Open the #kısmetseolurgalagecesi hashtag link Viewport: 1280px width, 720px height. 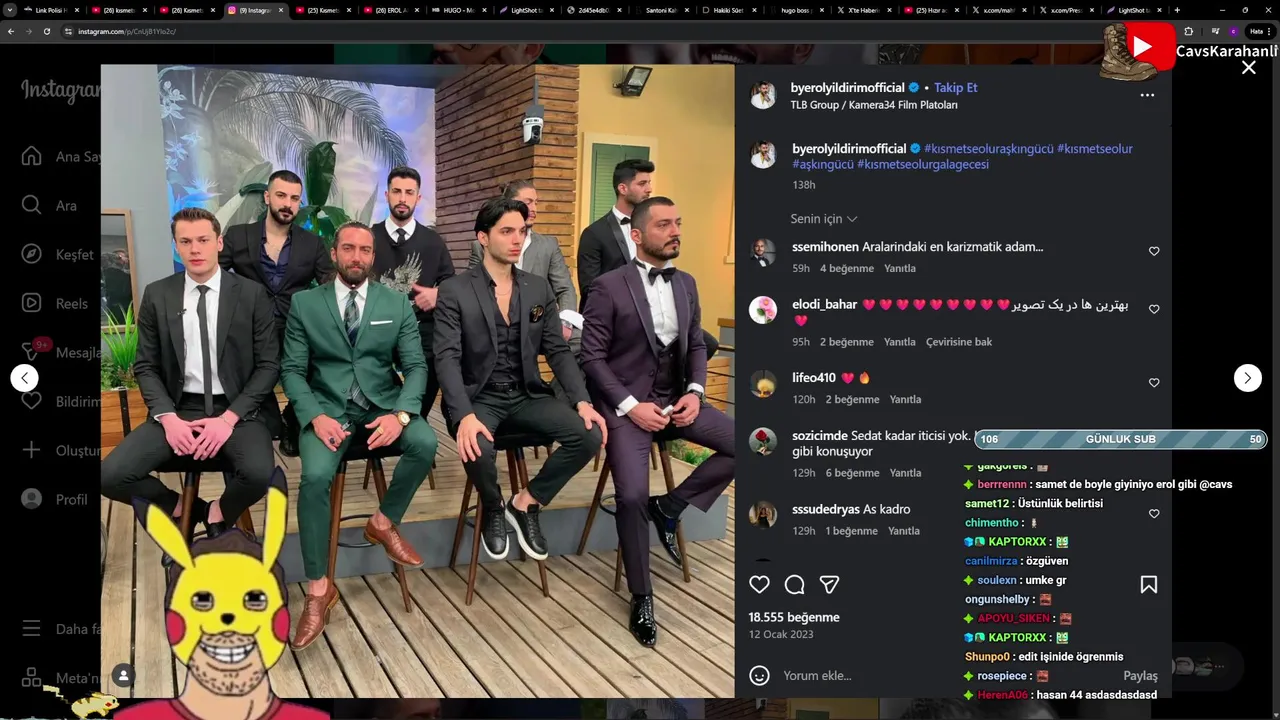coord(923,164)
